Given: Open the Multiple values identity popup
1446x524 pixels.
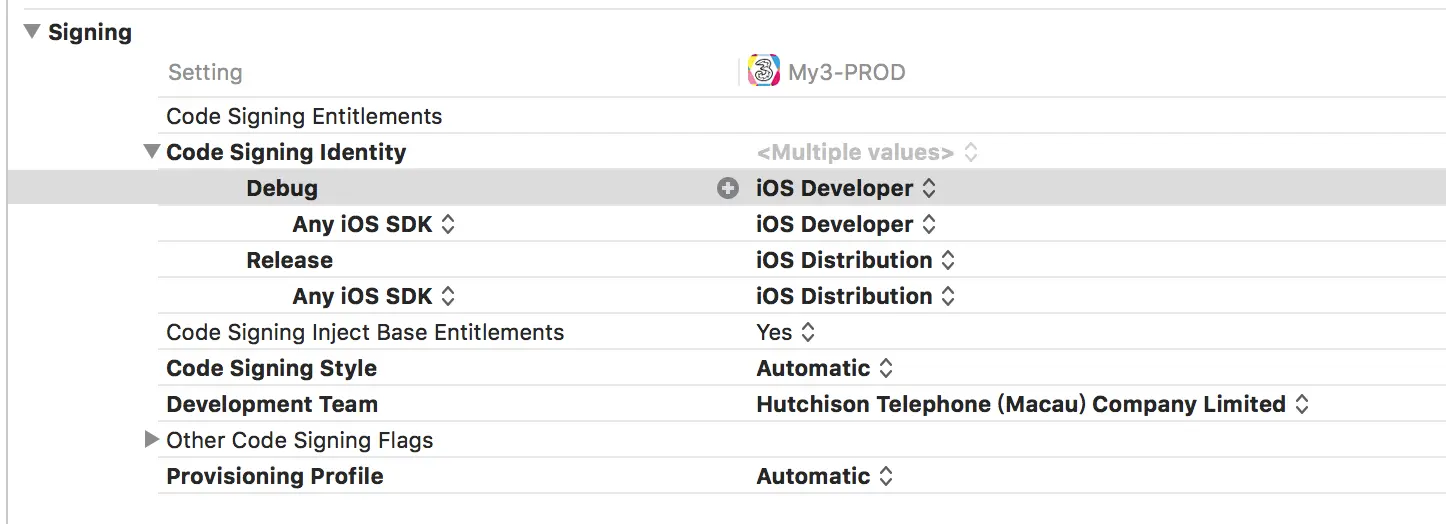Looking at the screenshot, I should point(867,152).
